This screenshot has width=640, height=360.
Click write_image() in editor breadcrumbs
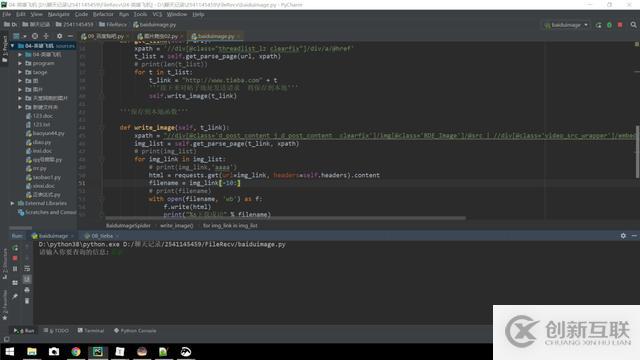(x=176, y=225)
